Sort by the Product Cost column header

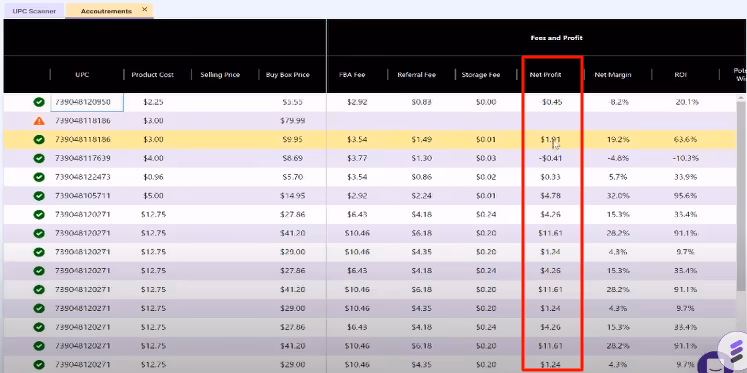[152, 75]
